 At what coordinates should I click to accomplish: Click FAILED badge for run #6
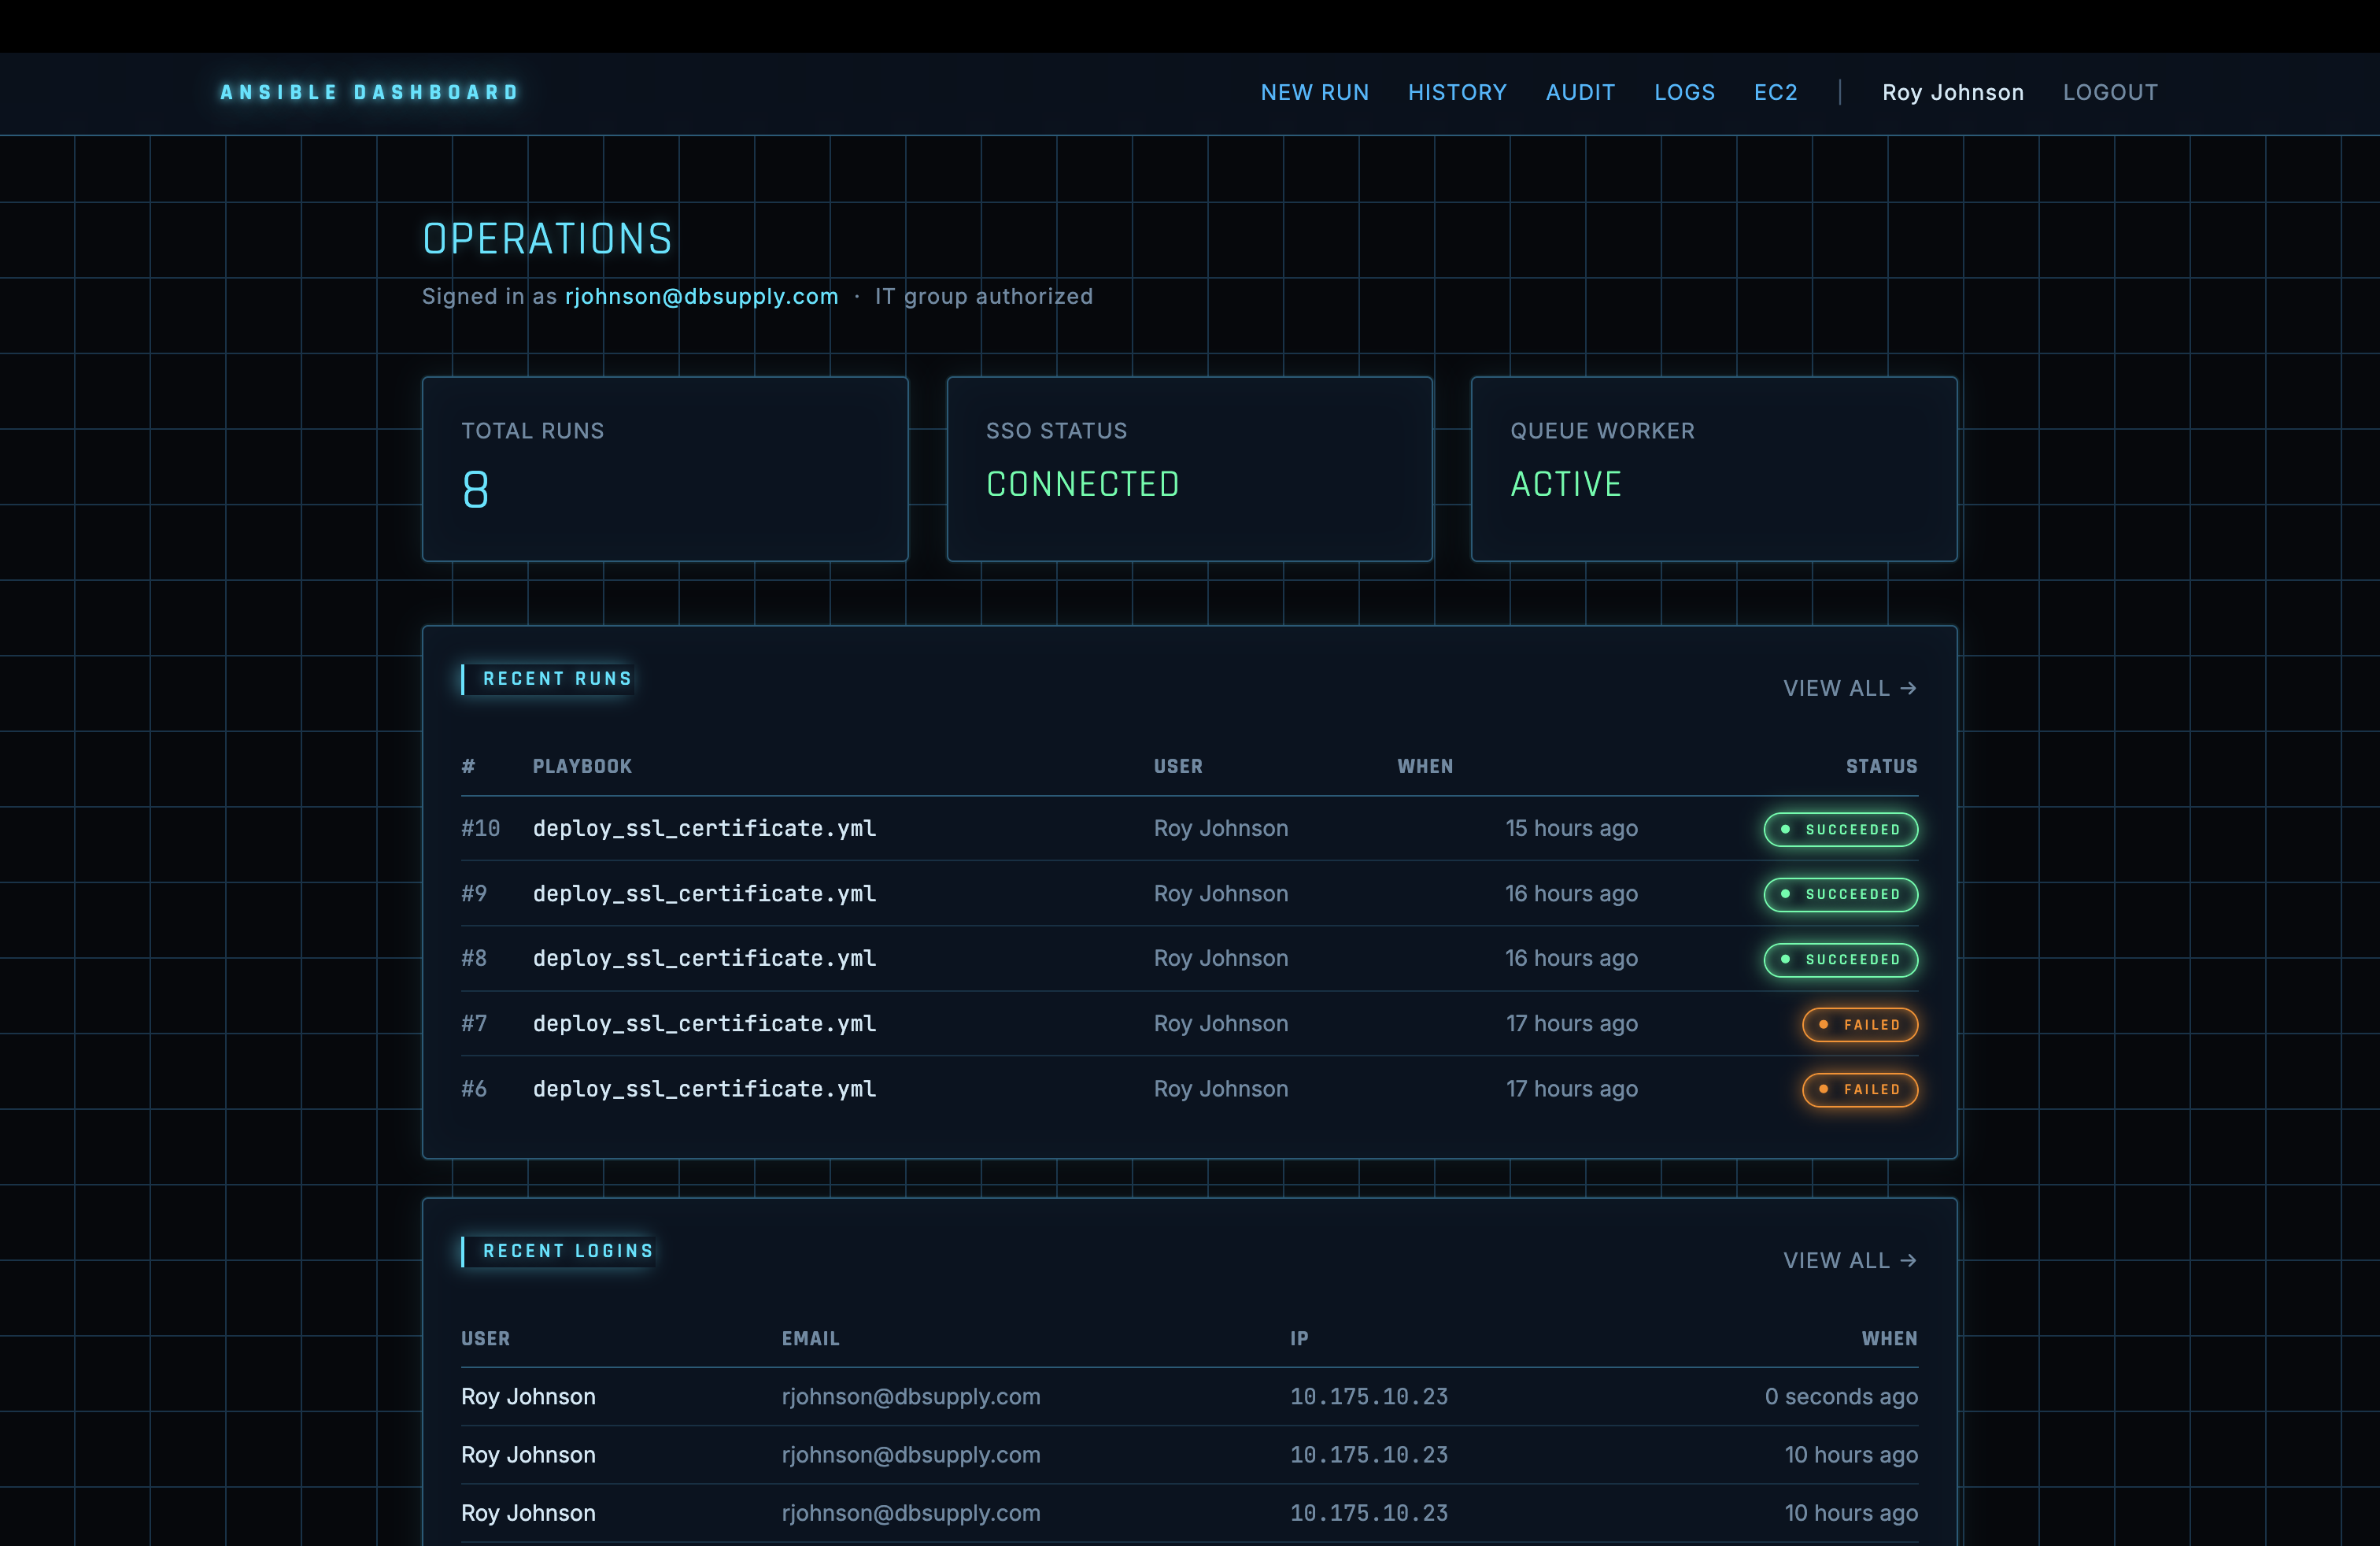1860,1089
